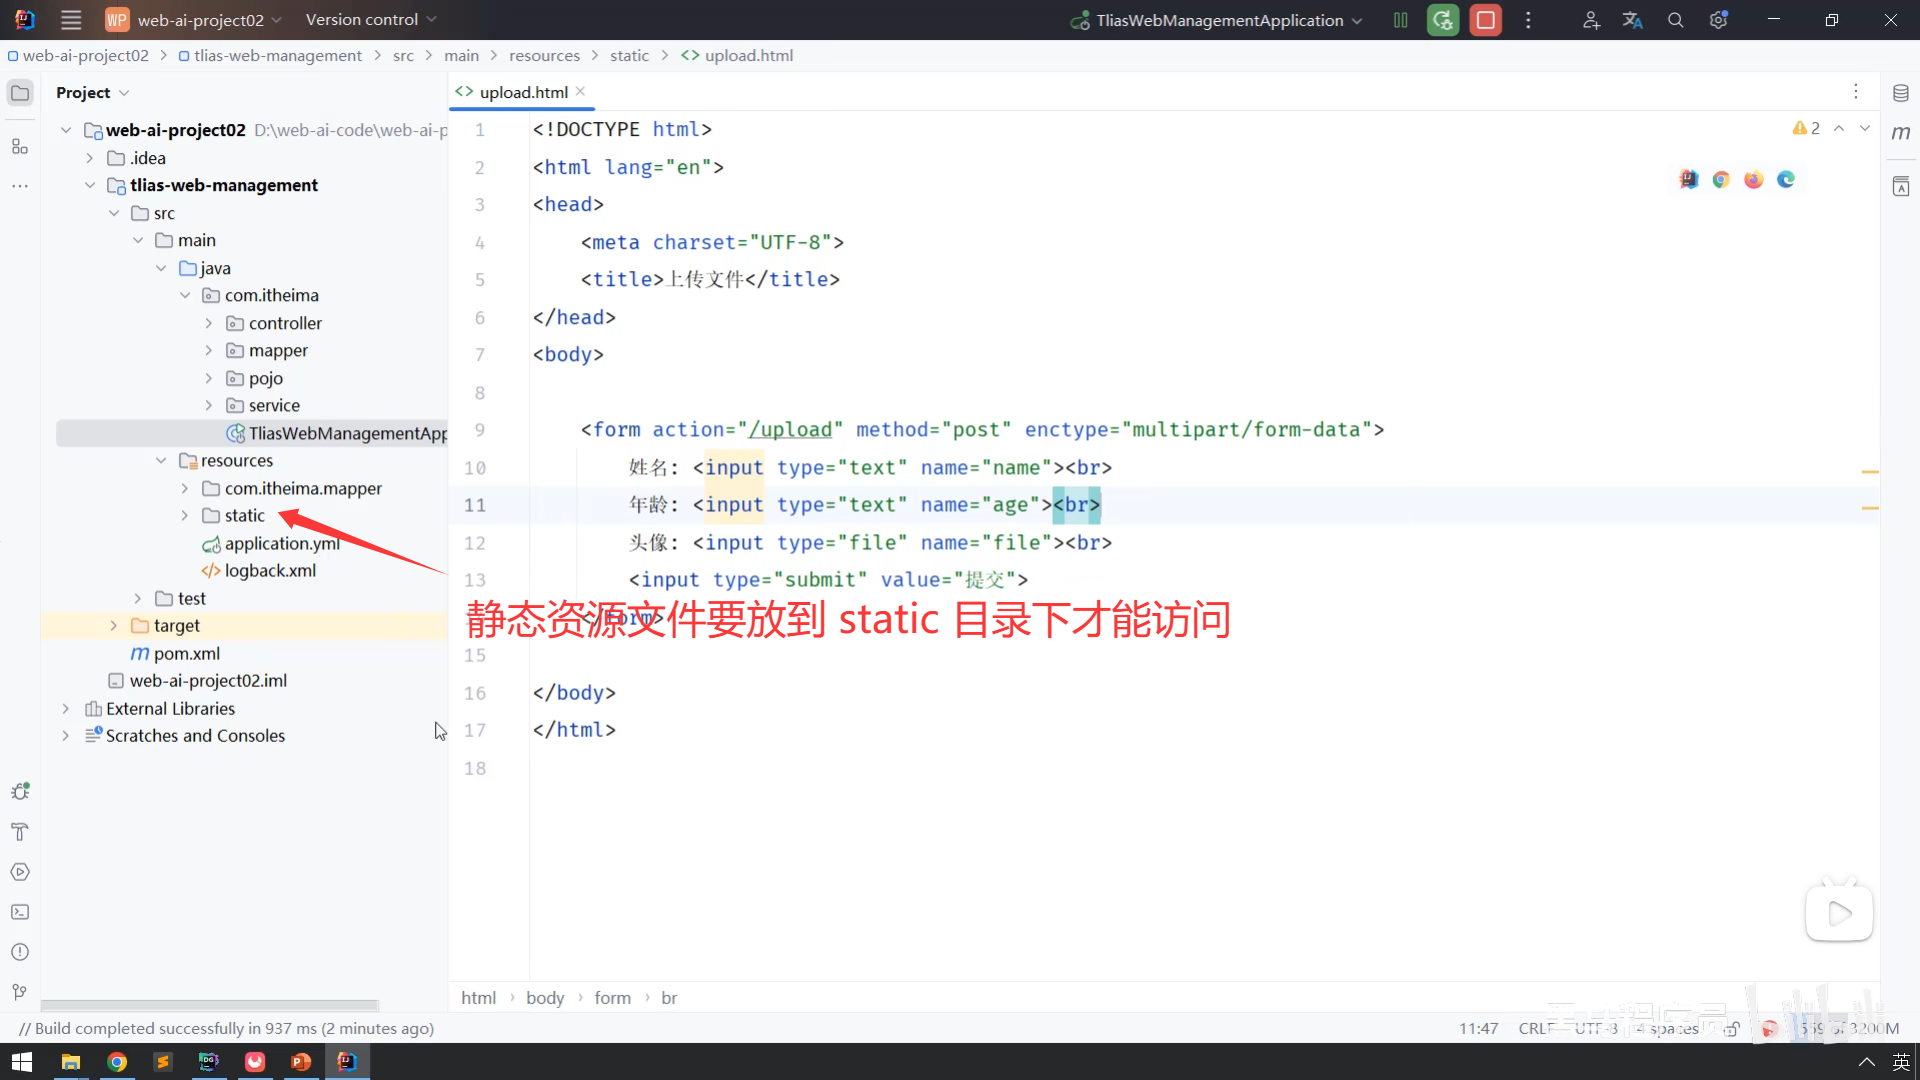The height and width of the screenshot is (1080, 1920).
Task: Click the form breadcrumb in the editor footer
Action: coord(612,998)
